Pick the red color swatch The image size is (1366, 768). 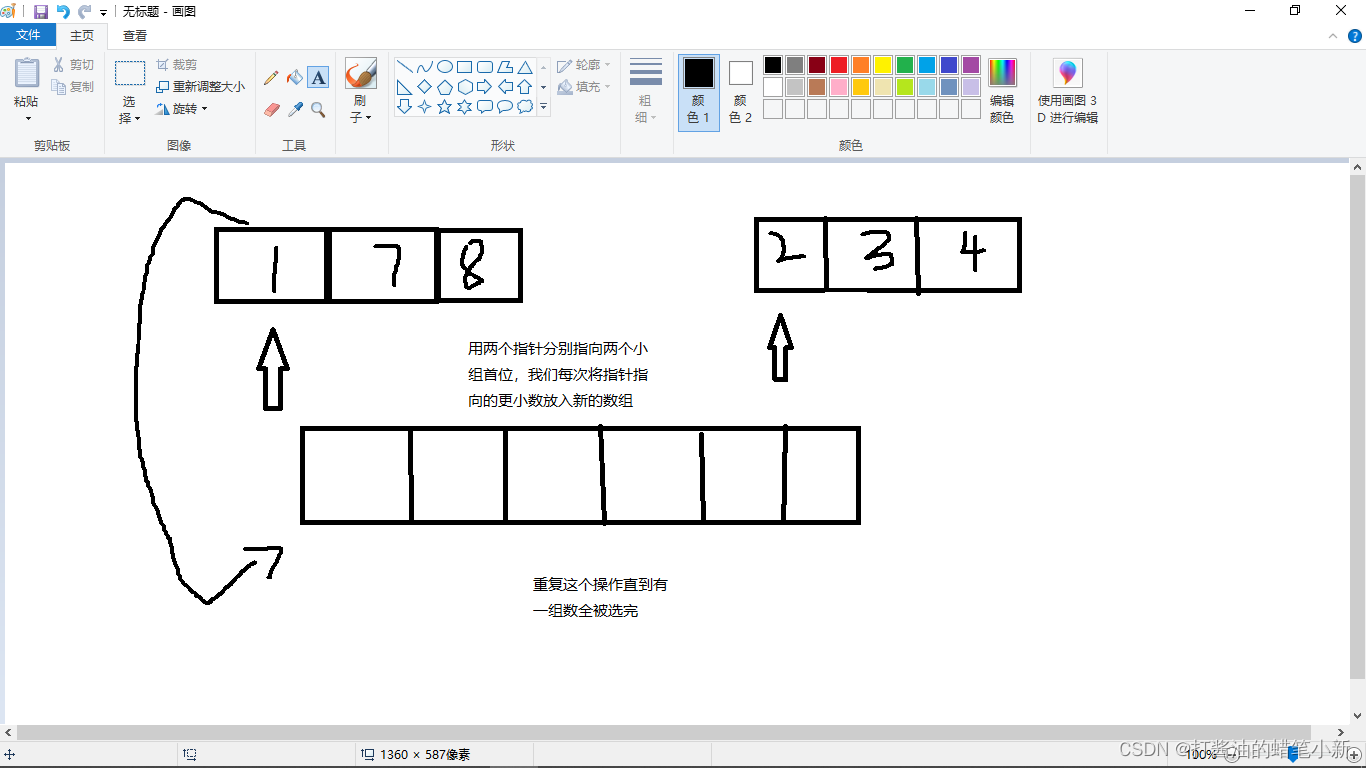click(839, 65)
